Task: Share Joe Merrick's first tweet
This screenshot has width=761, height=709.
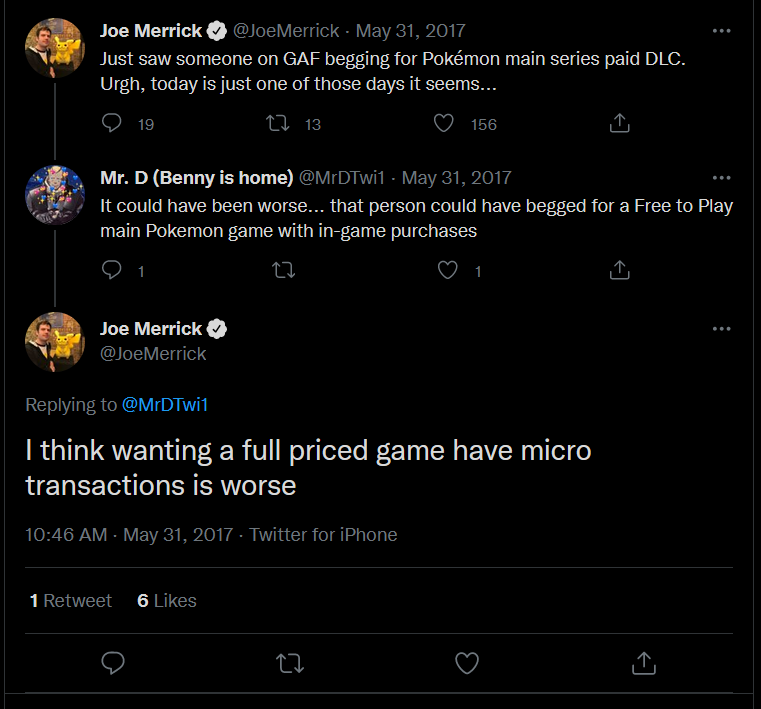Action: (x=619, y=123)
